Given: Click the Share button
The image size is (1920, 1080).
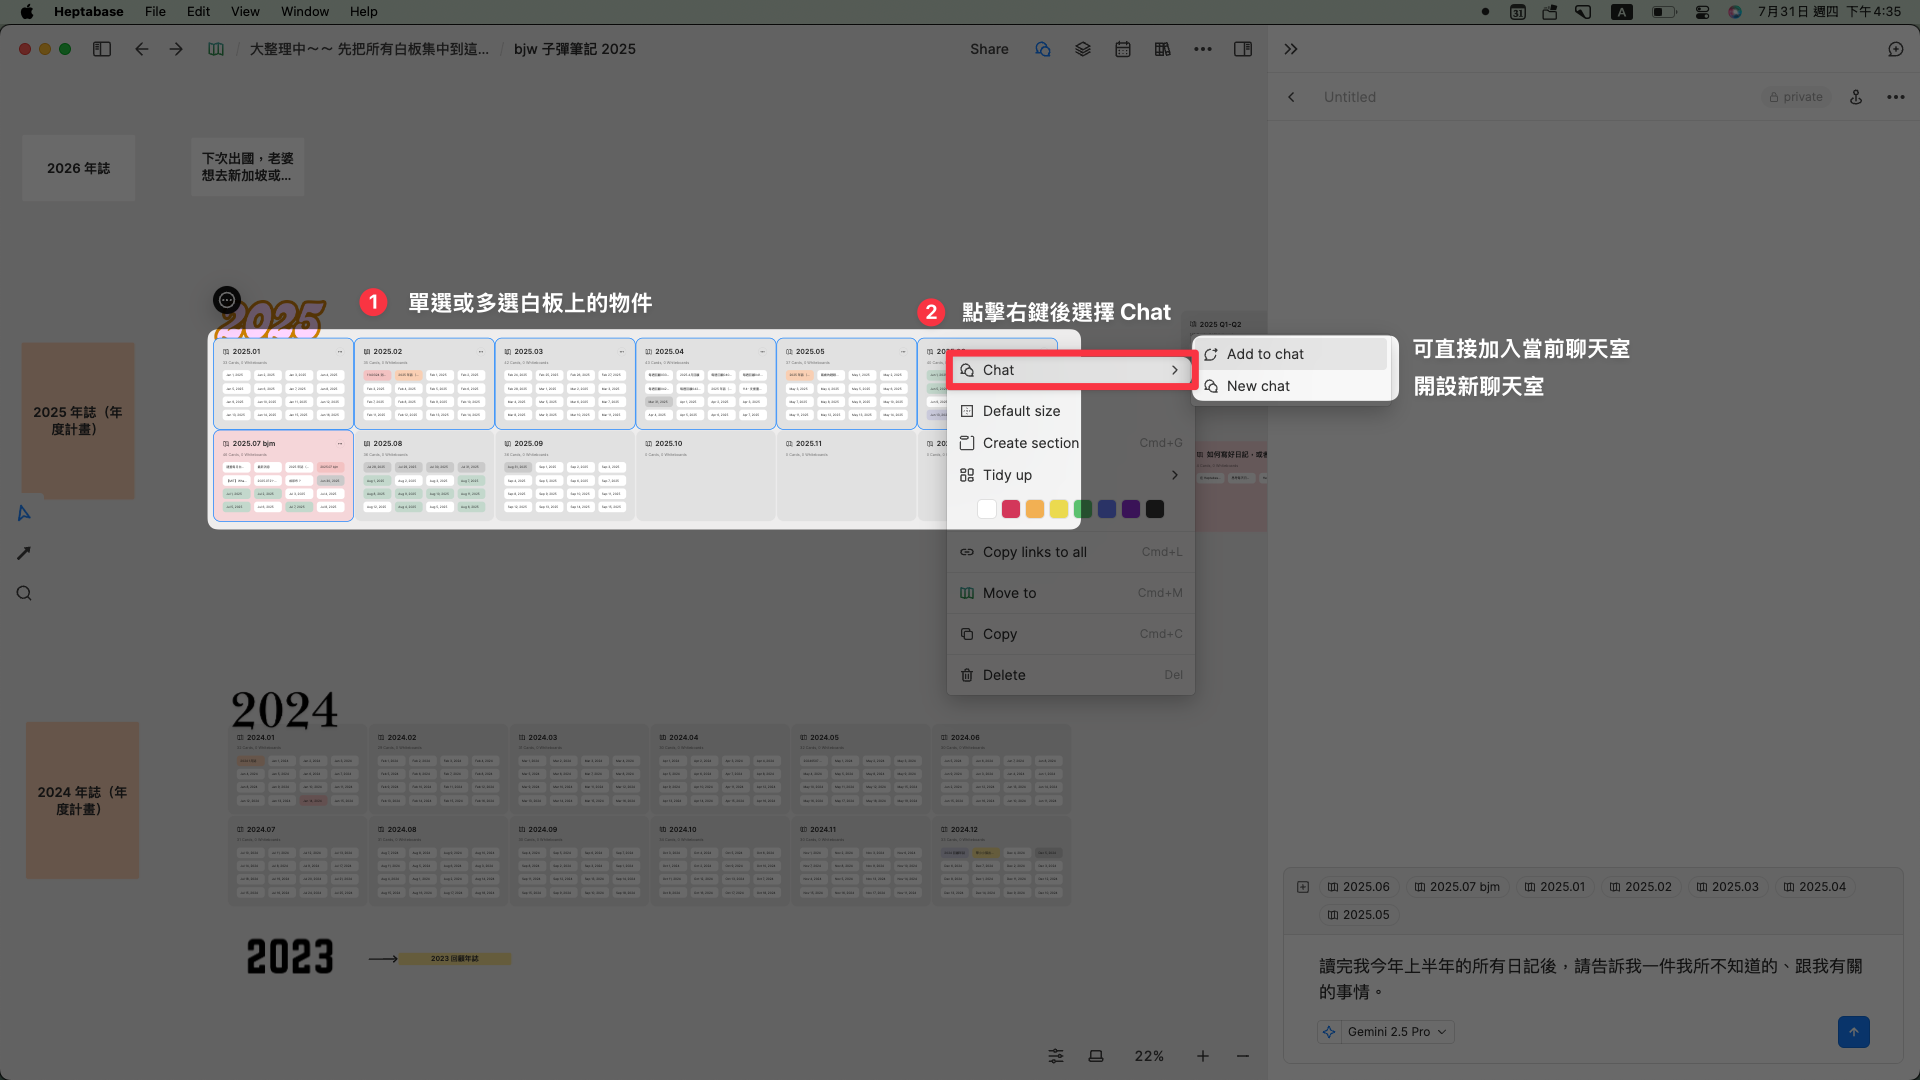Looking at the screenshot, I should [988, 48].
